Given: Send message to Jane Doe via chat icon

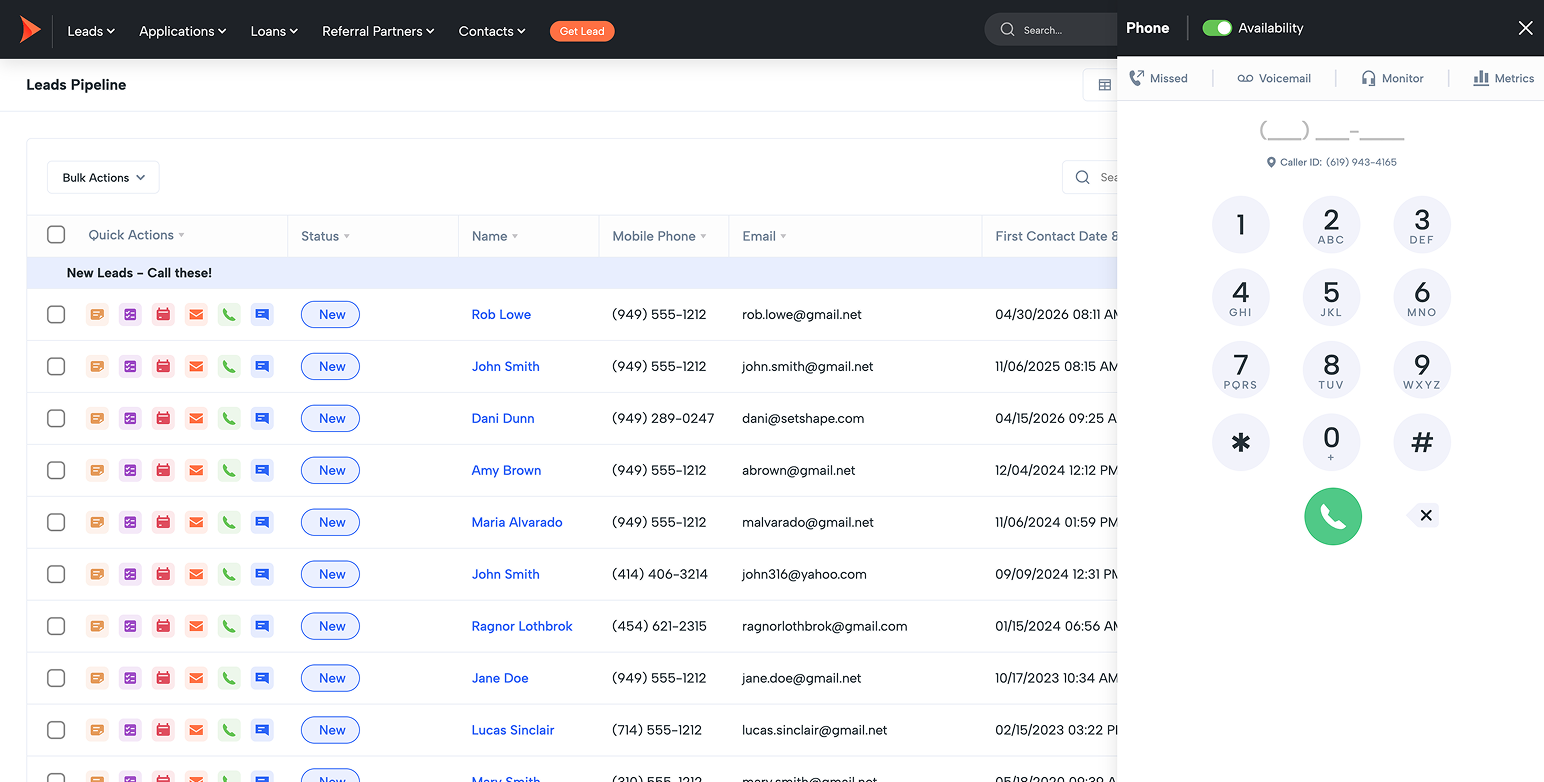Looking at the screenshot, I should (262, 678).
